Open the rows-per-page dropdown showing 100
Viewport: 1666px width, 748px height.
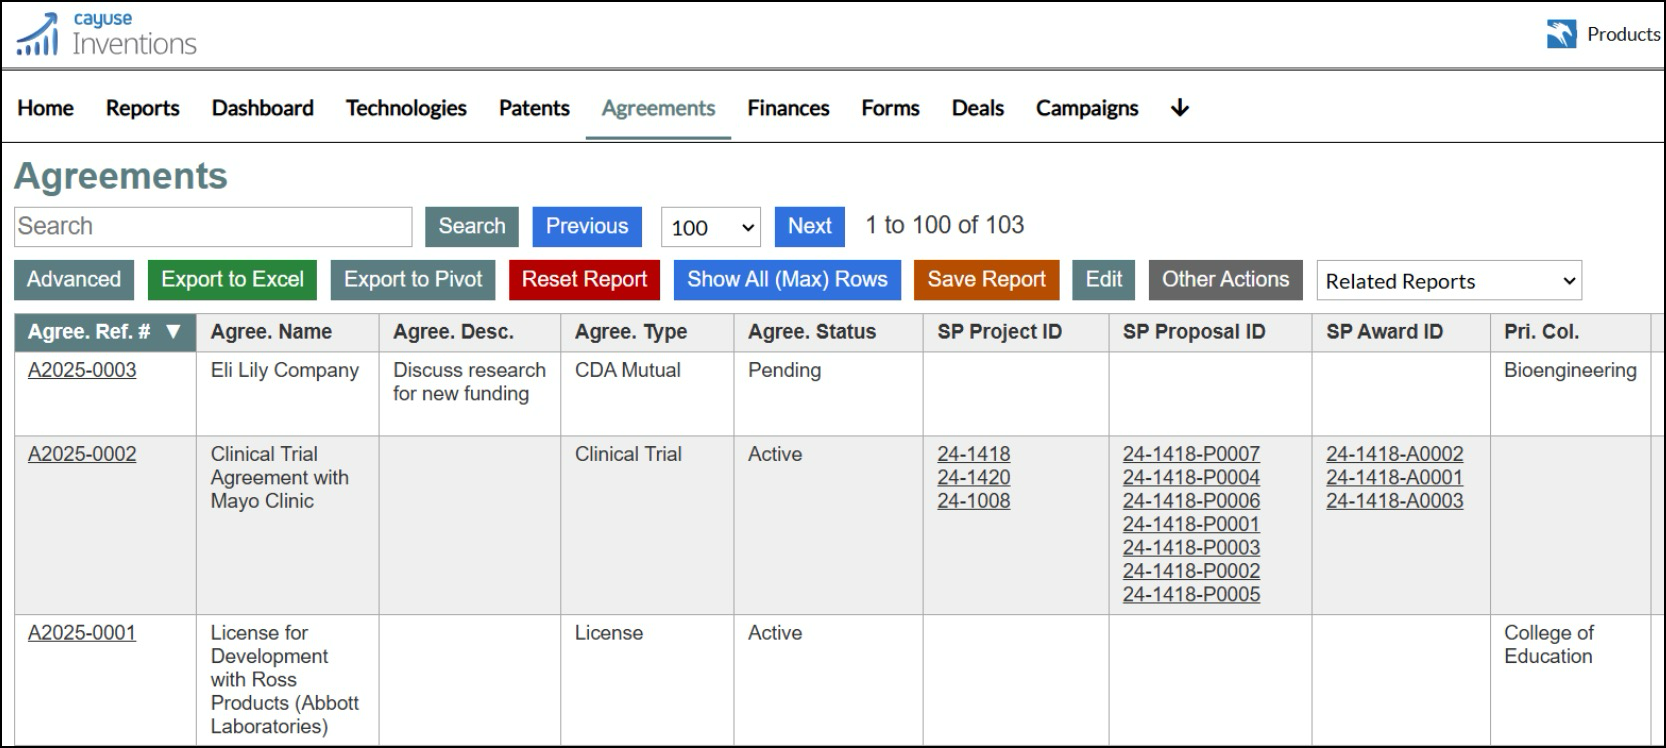point(711,227)
